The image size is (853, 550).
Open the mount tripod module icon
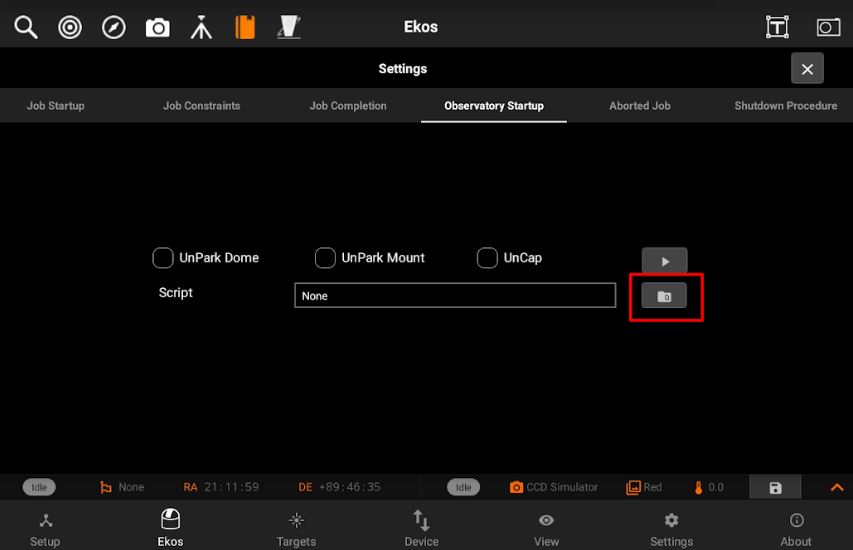201,27
